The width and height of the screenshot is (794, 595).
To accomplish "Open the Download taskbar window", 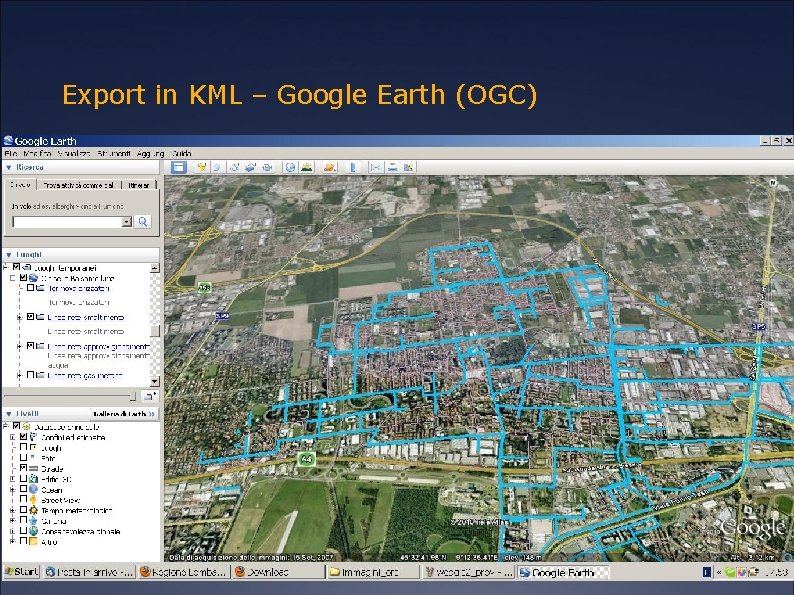I will [x=277, y=572].
